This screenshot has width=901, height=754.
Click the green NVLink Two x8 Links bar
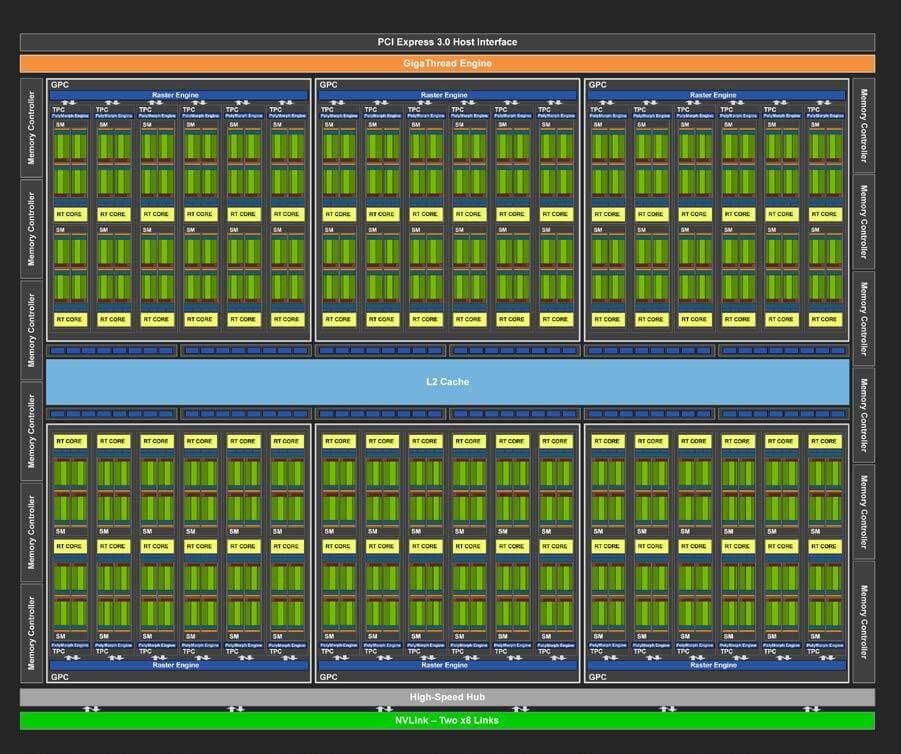447,721
